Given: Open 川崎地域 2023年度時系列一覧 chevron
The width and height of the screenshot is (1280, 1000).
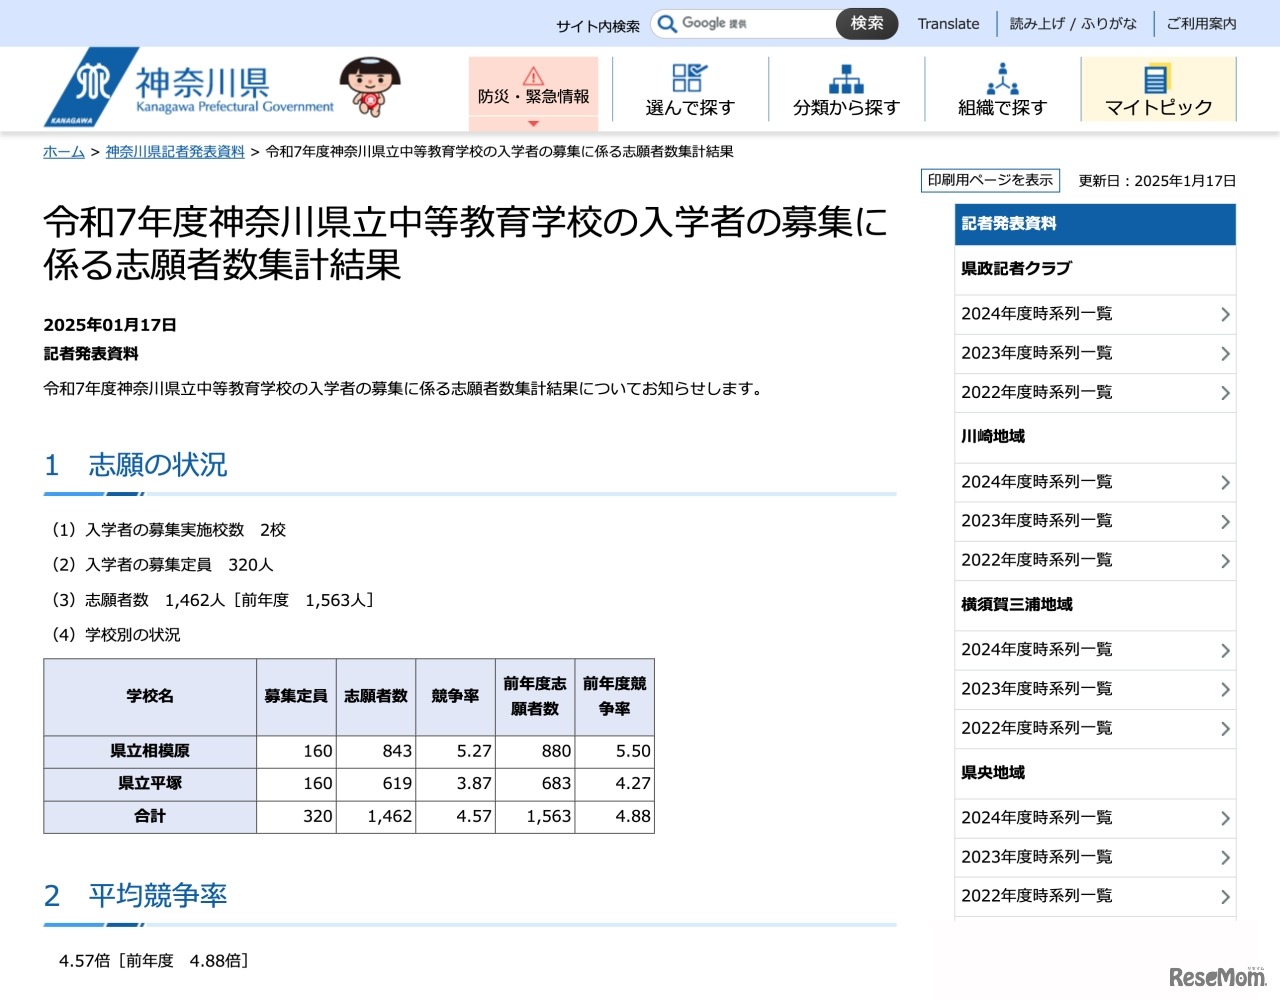Looking at the screenshot, I should (1225, 522).
